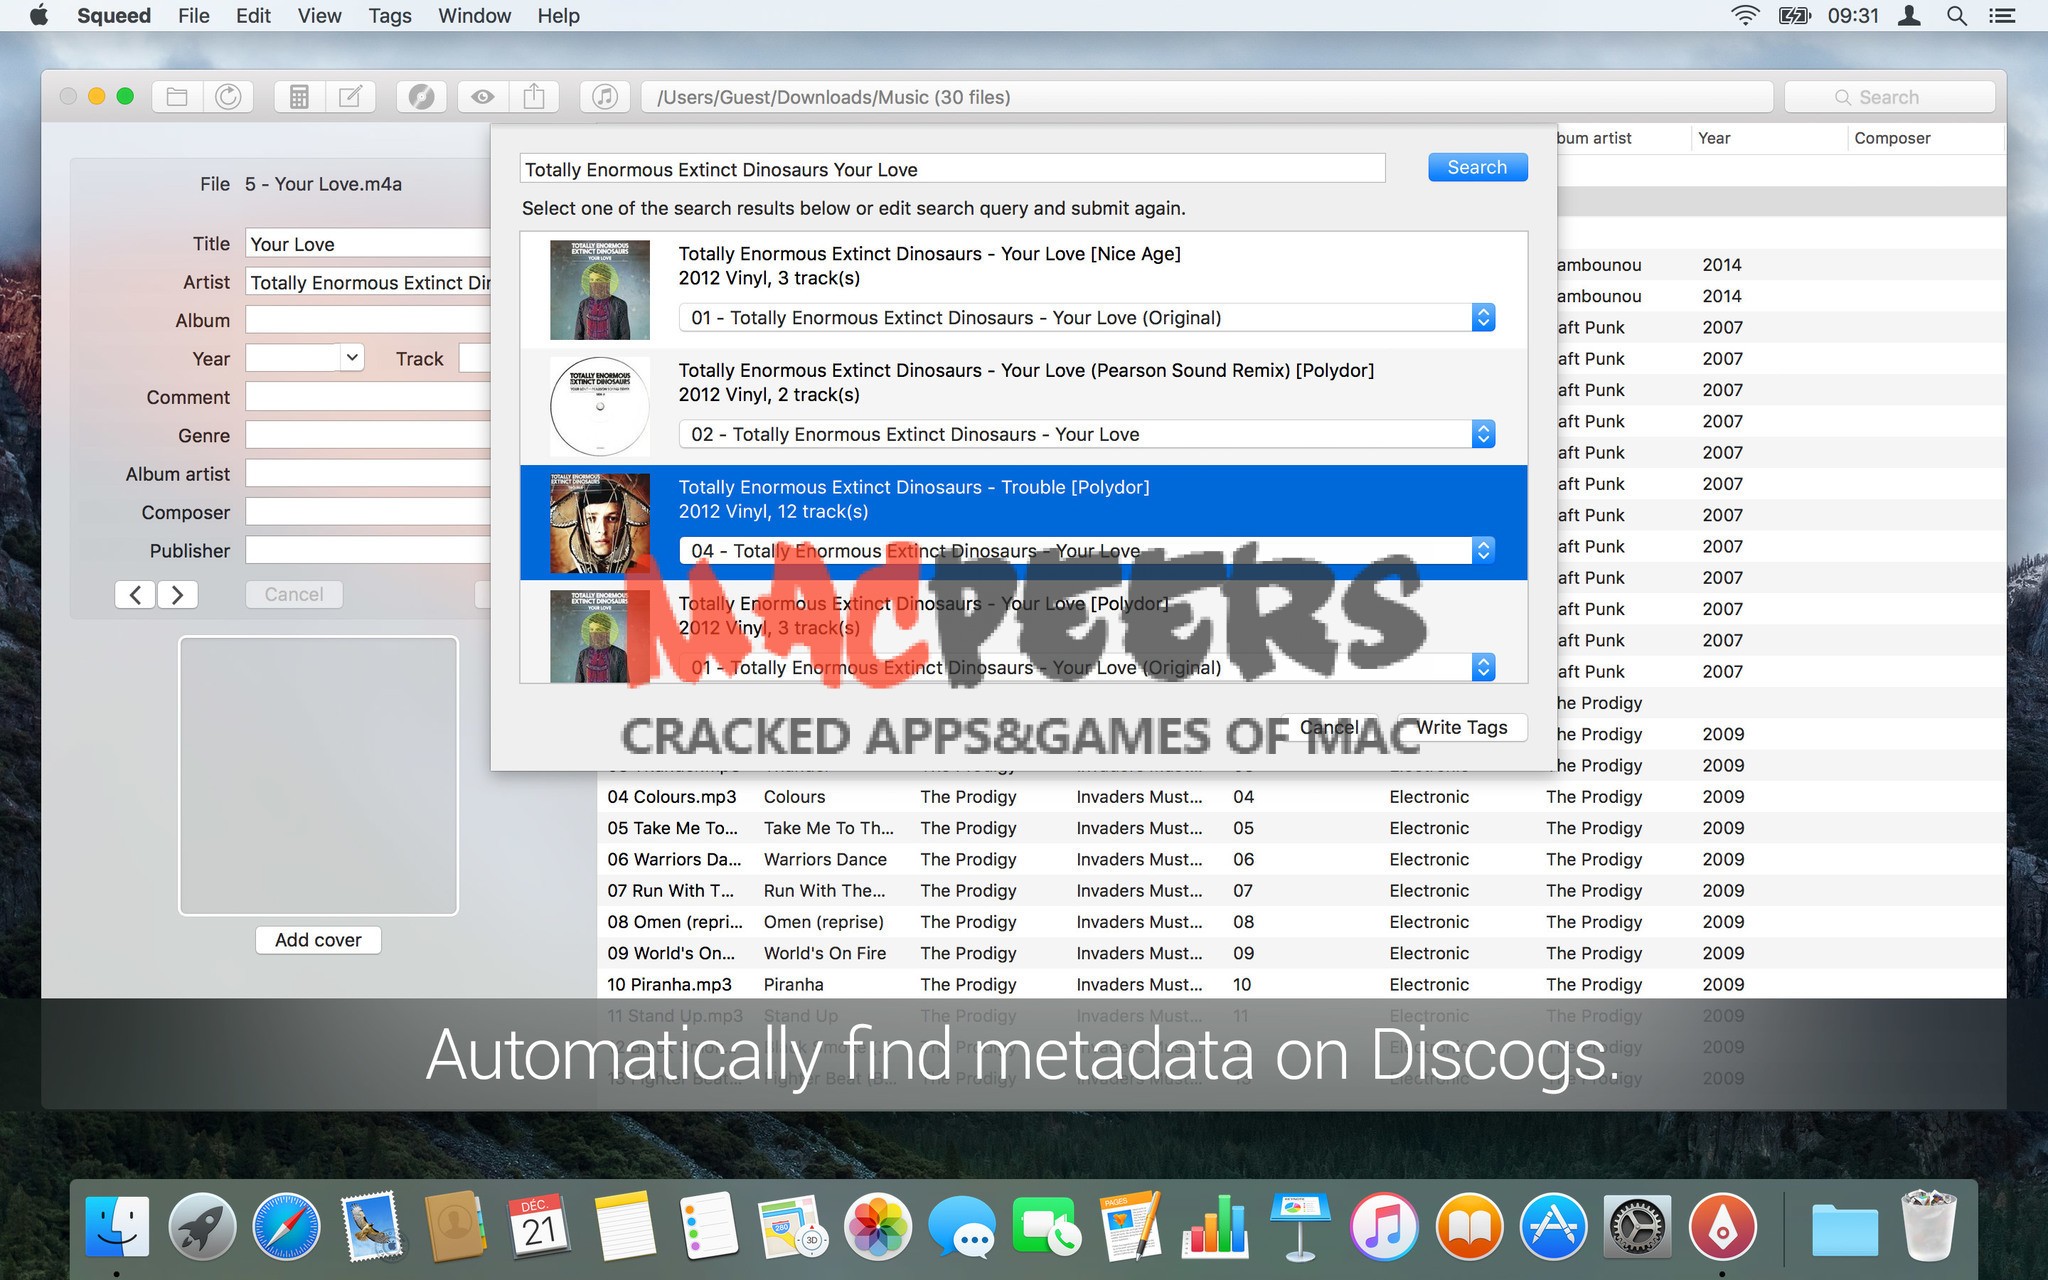Click the open folder toolbar icon
This screenshot has height=1280, width=2048.
point(177,97)
